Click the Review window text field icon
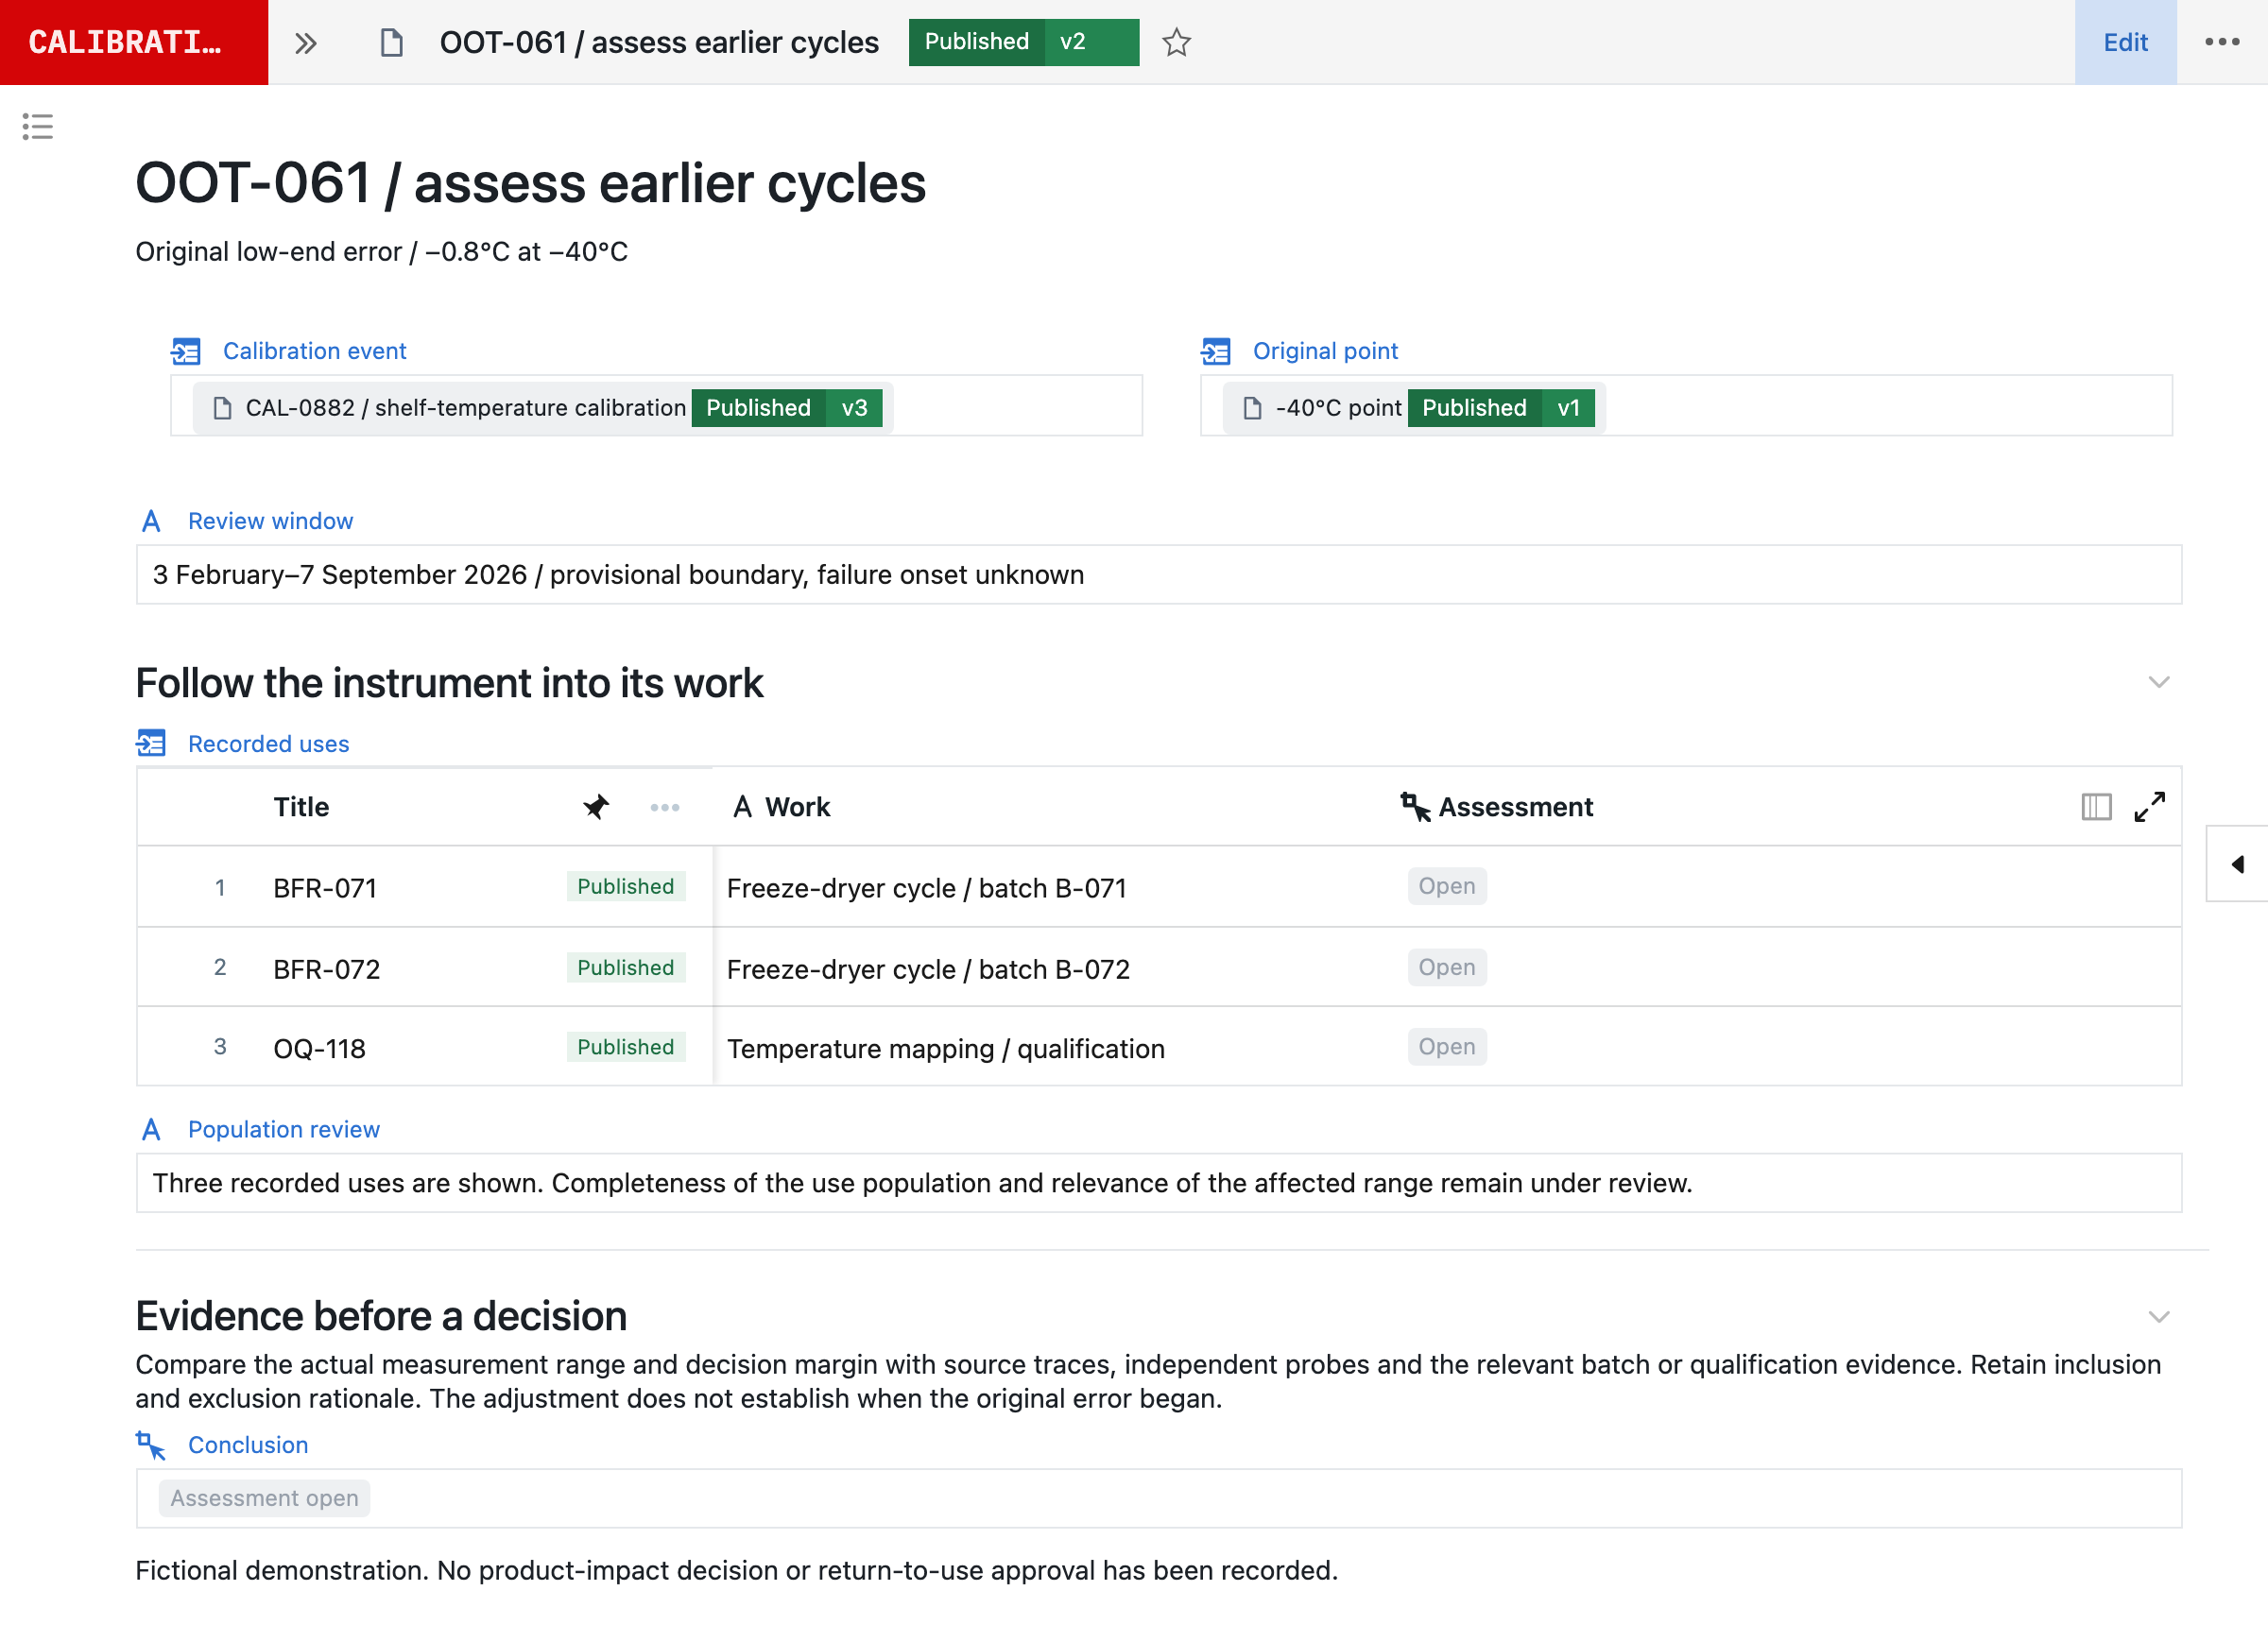Viewport: 2268px width, 1642px height. [x=151, y=521]
